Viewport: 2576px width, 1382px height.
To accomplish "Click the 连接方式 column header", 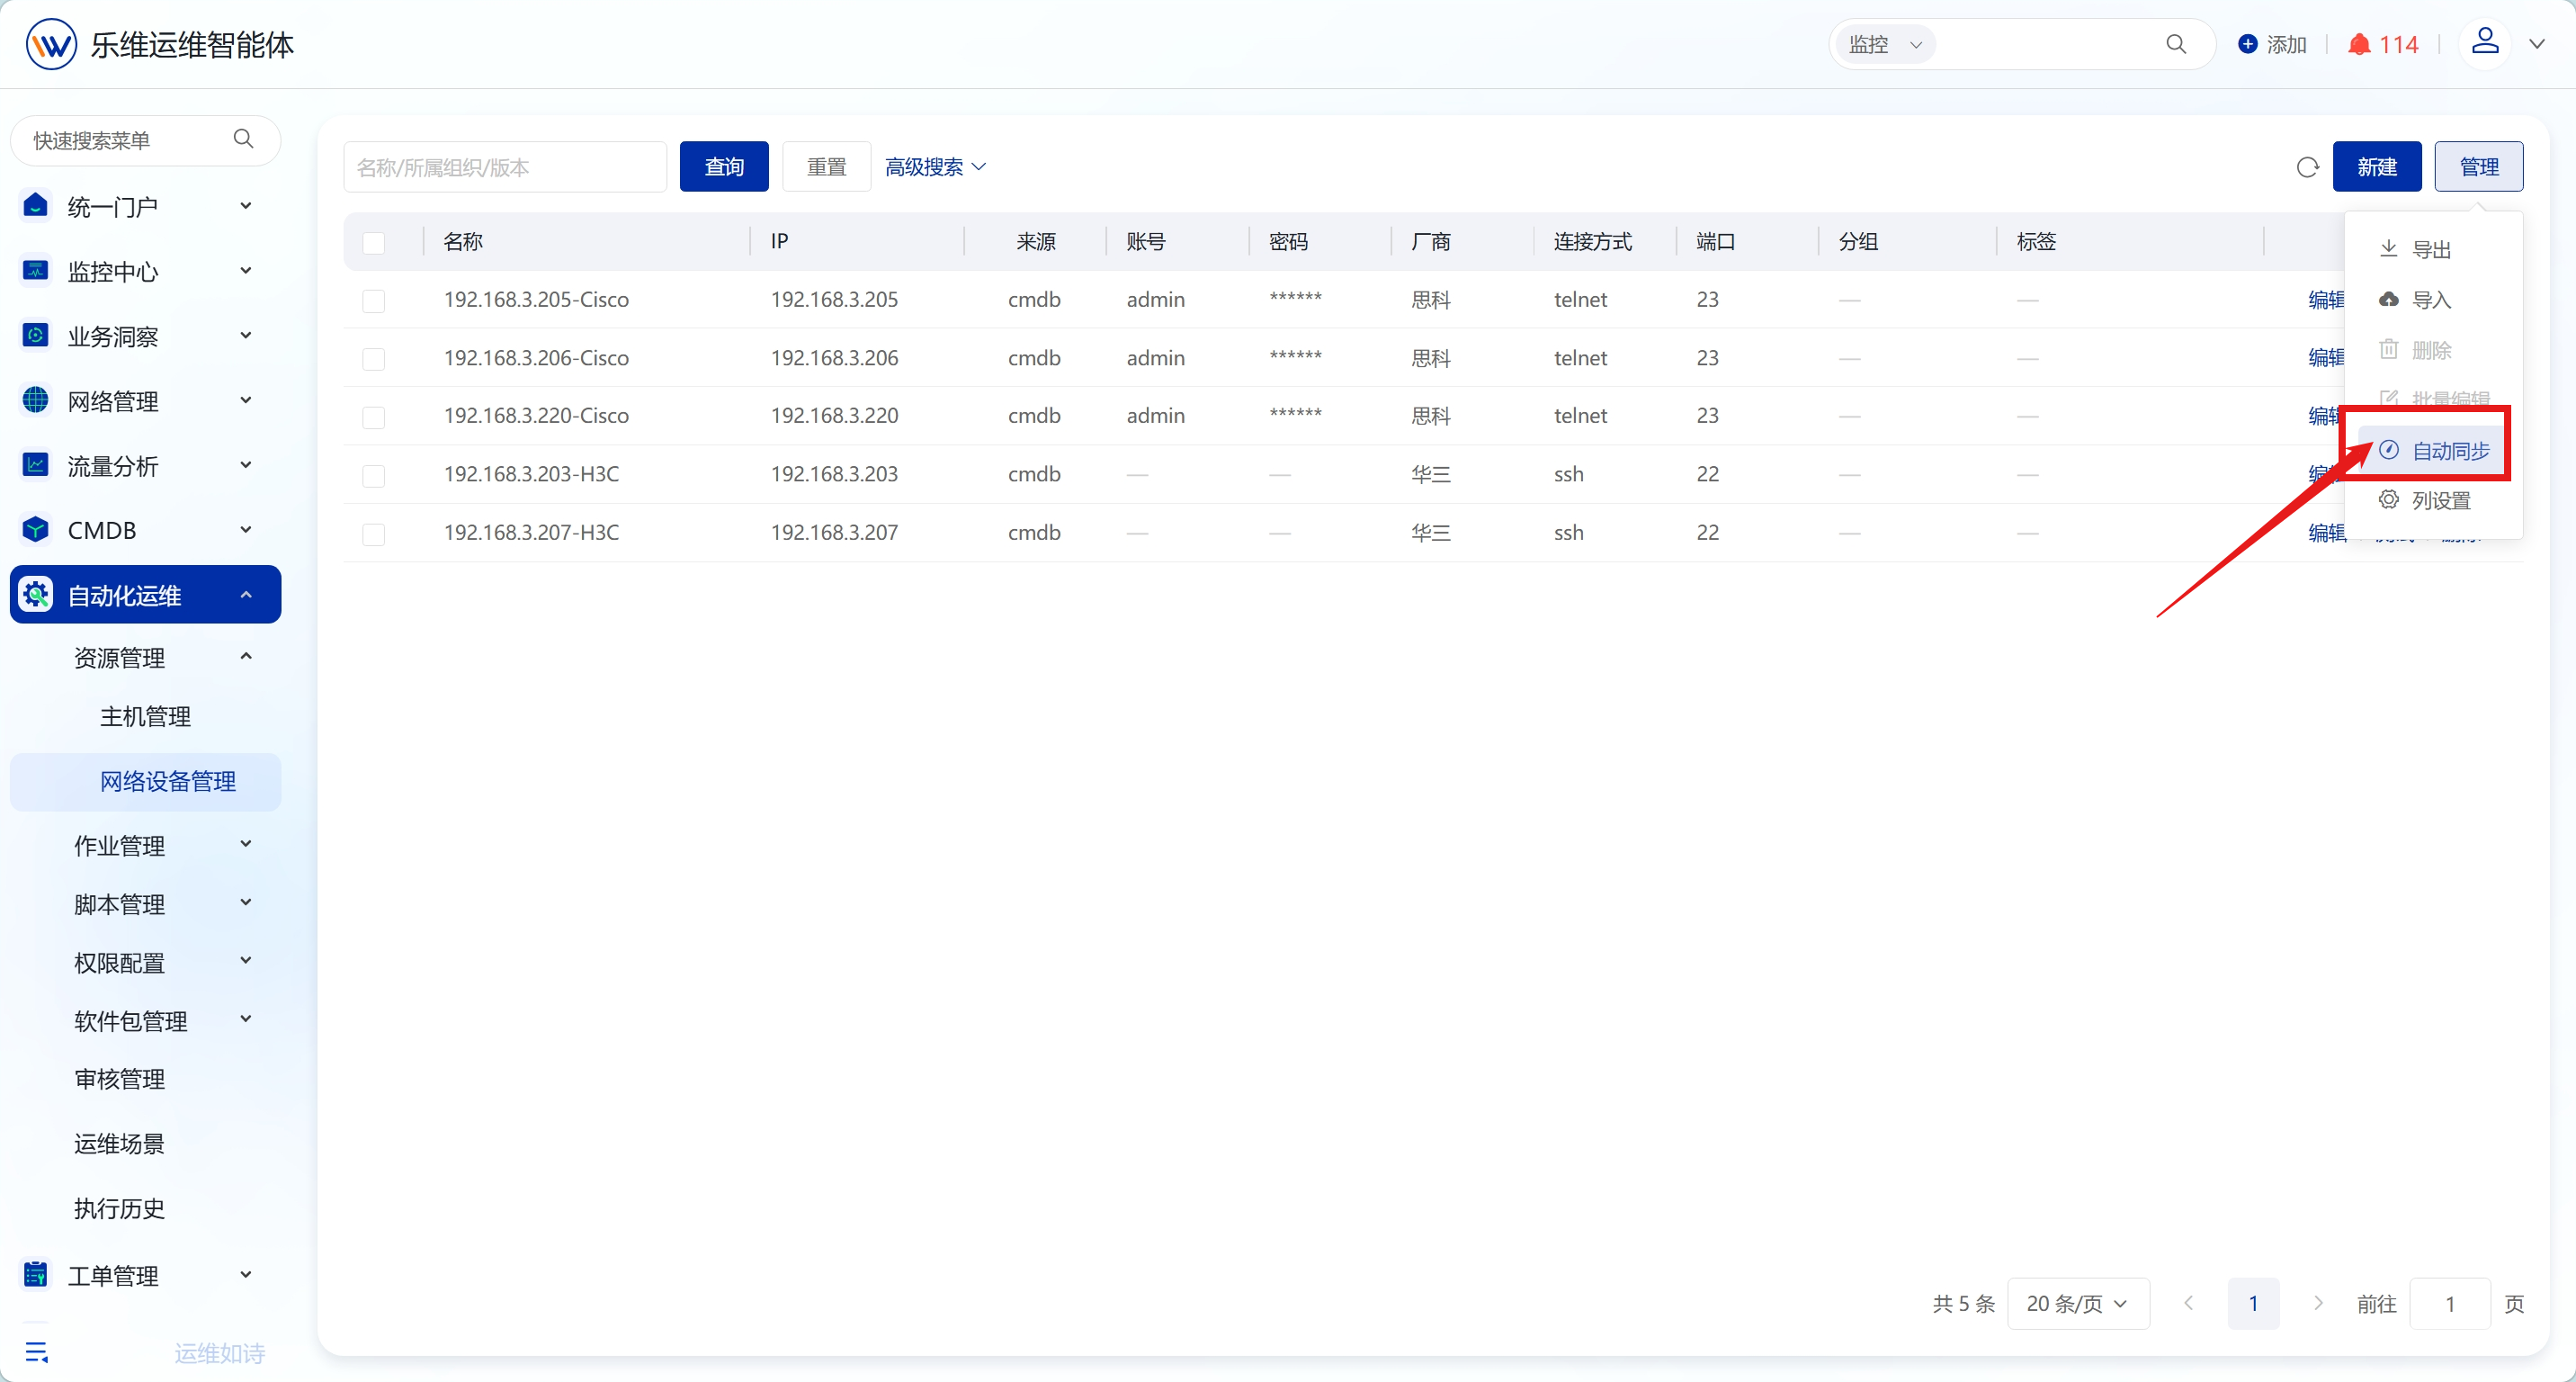I will [1592, 242].
